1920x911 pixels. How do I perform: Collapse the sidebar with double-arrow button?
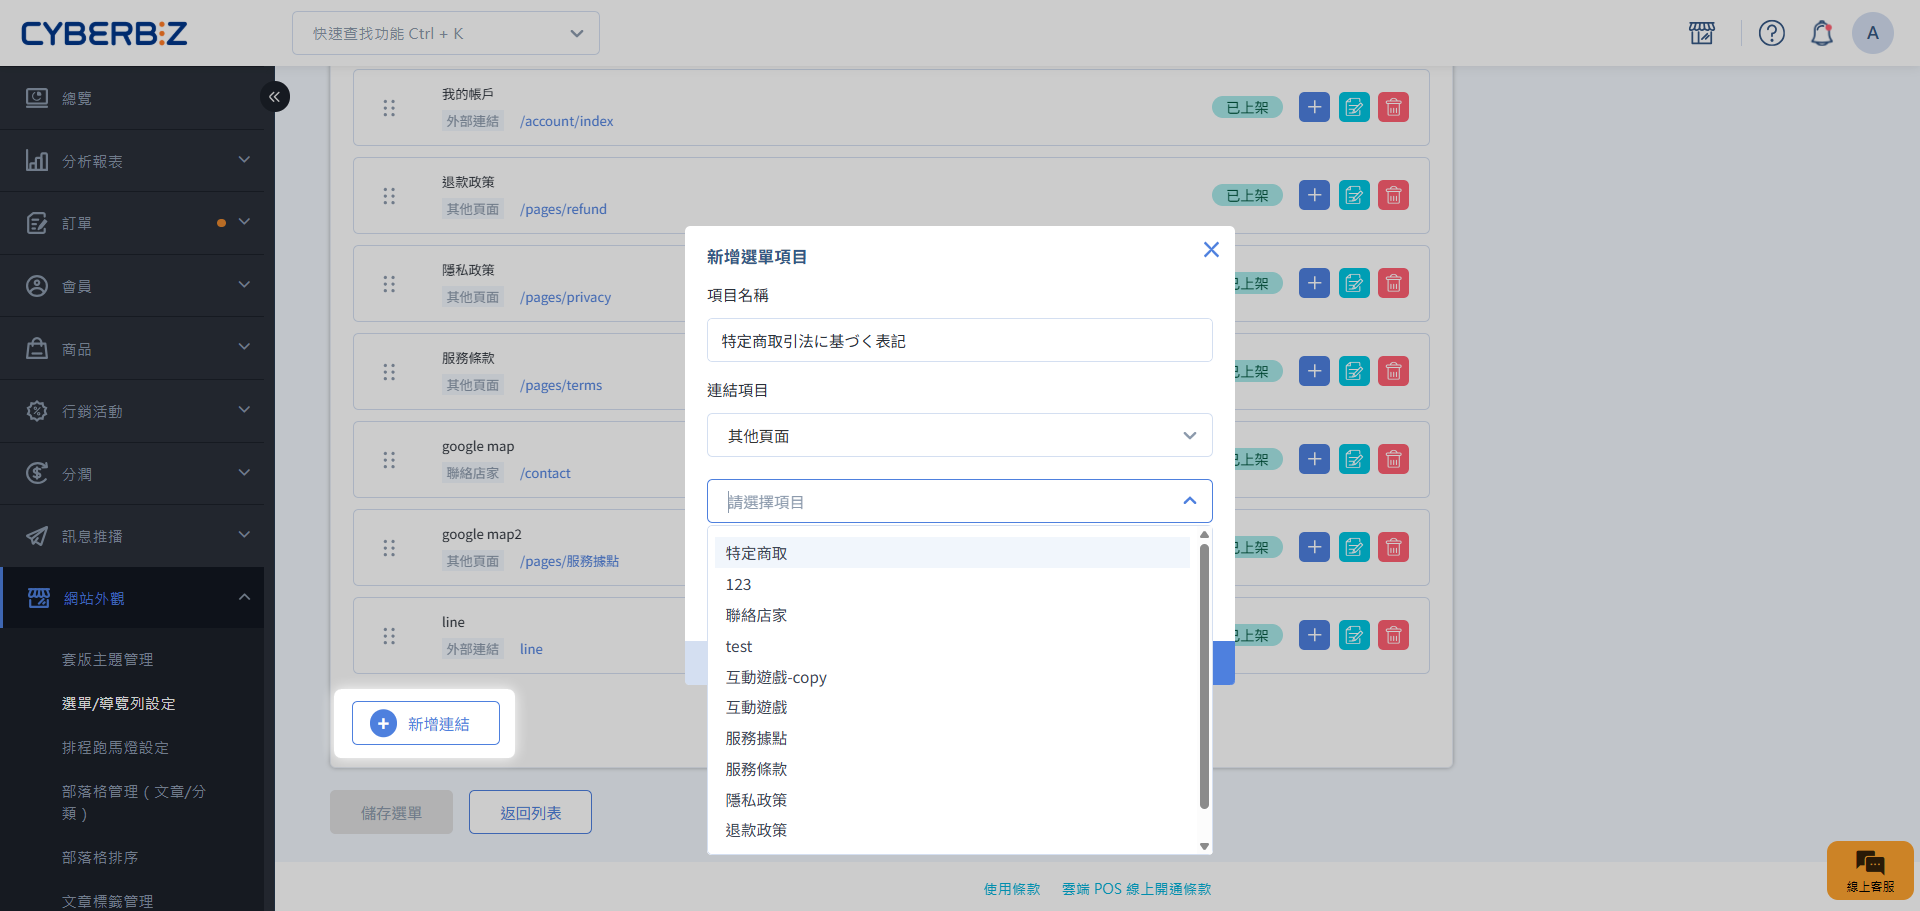click(274, 97)
